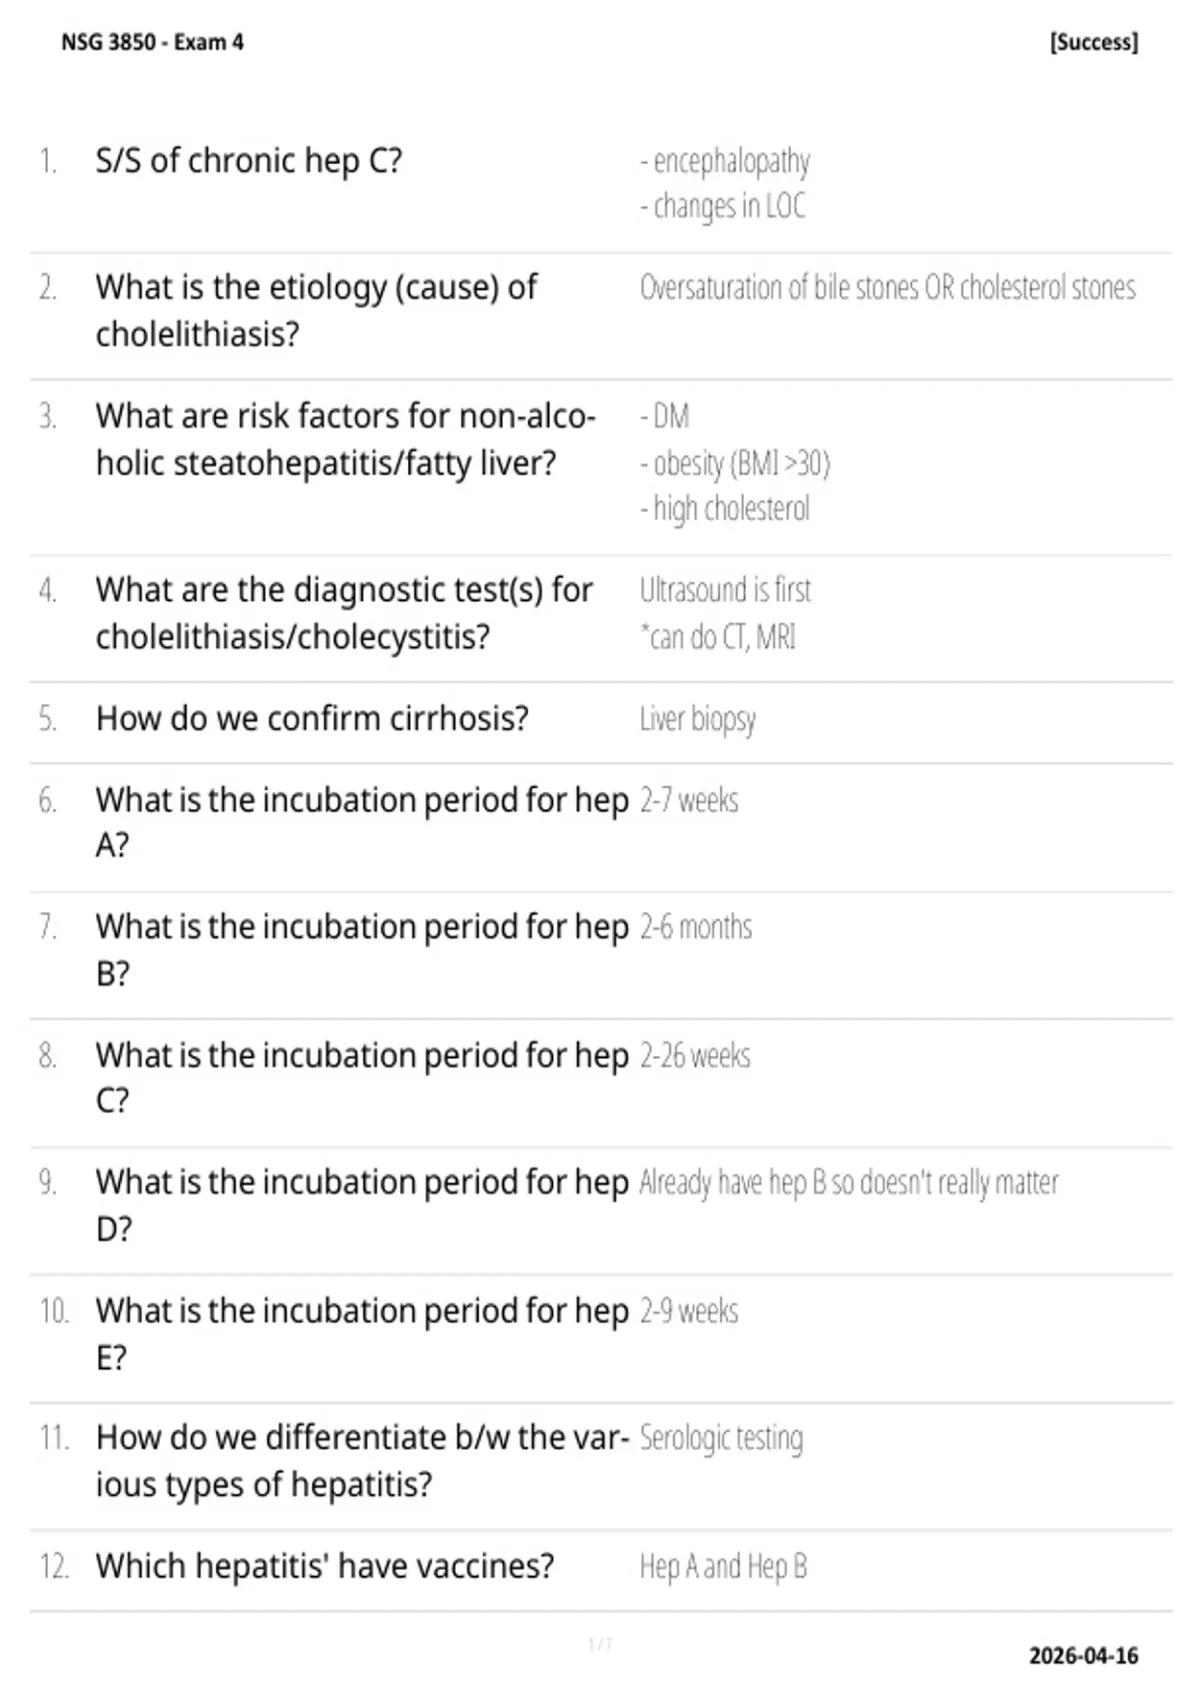Click the 2026-04-16 date in footer
The width and height of the screenshot is (1200, 1700).
1084,1656
